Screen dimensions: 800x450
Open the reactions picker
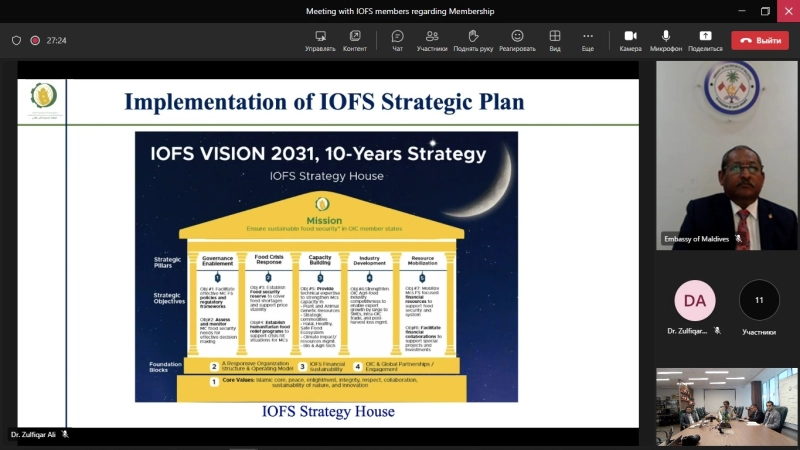517,40
